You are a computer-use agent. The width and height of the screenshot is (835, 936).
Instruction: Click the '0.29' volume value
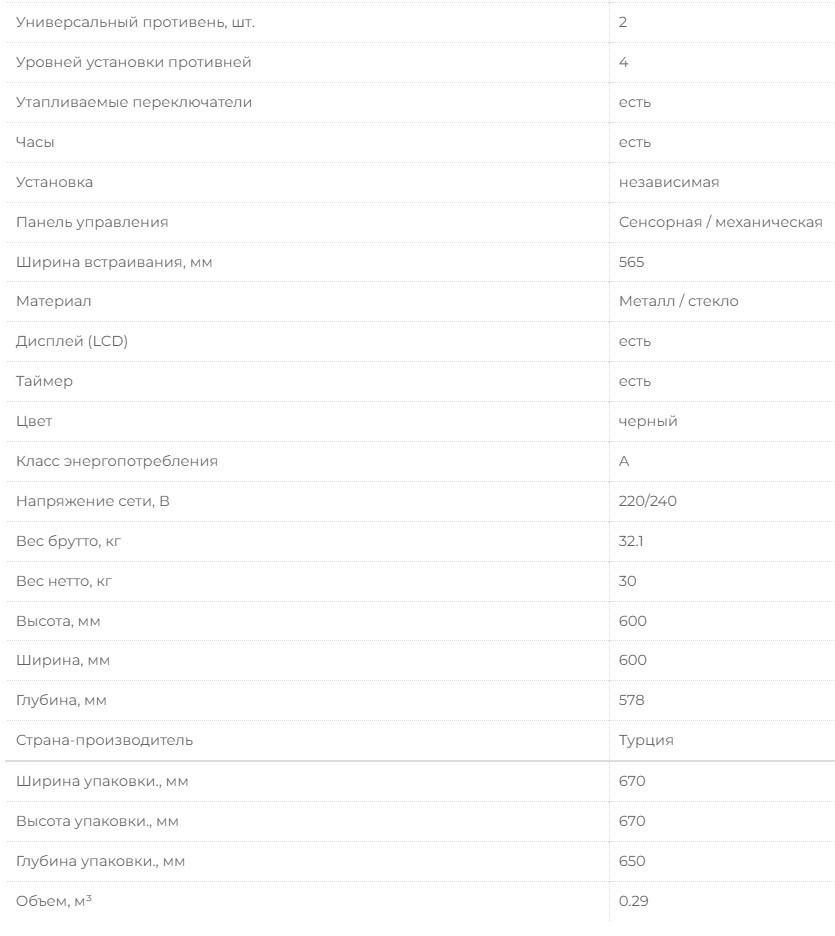[x=634, y=901]
